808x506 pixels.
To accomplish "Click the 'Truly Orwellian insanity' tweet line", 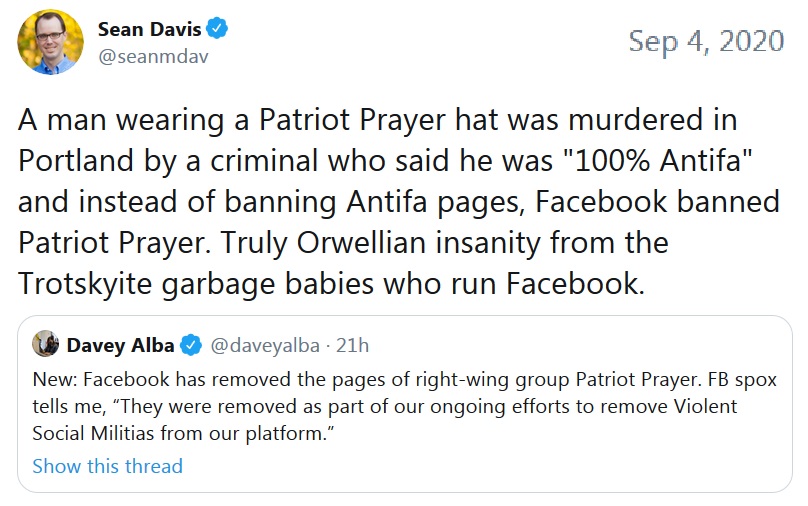I will [x=343, y=242].
